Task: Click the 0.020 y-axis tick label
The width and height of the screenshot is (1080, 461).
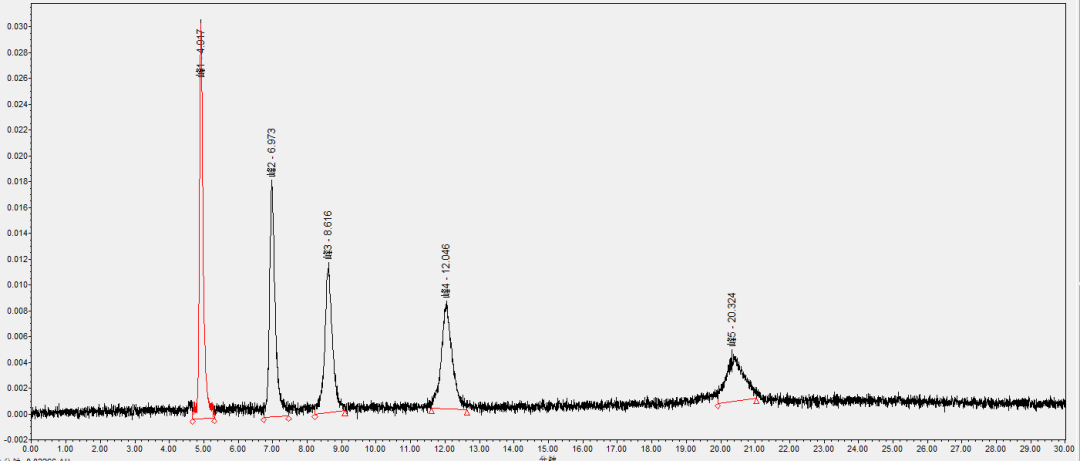Action: coord(17,156)
